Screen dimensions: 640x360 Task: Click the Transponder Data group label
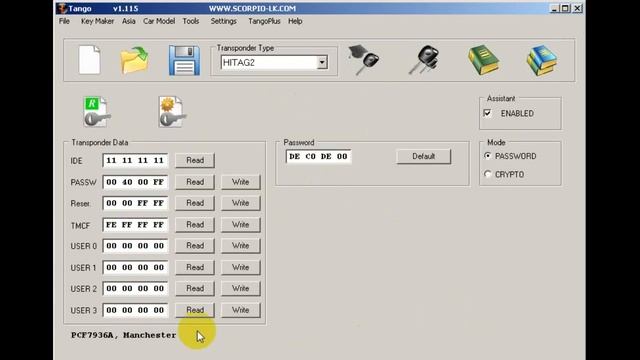pyautogui.click(x=100, y=142)
